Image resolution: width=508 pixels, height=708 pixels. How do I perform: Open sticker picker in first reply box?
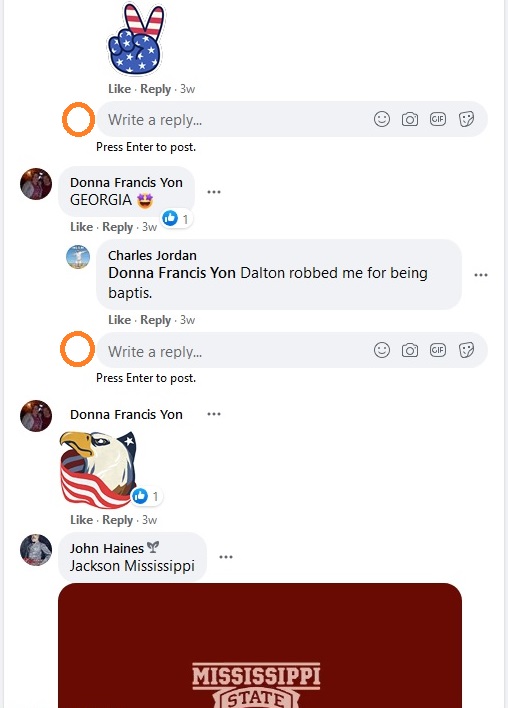466,119
